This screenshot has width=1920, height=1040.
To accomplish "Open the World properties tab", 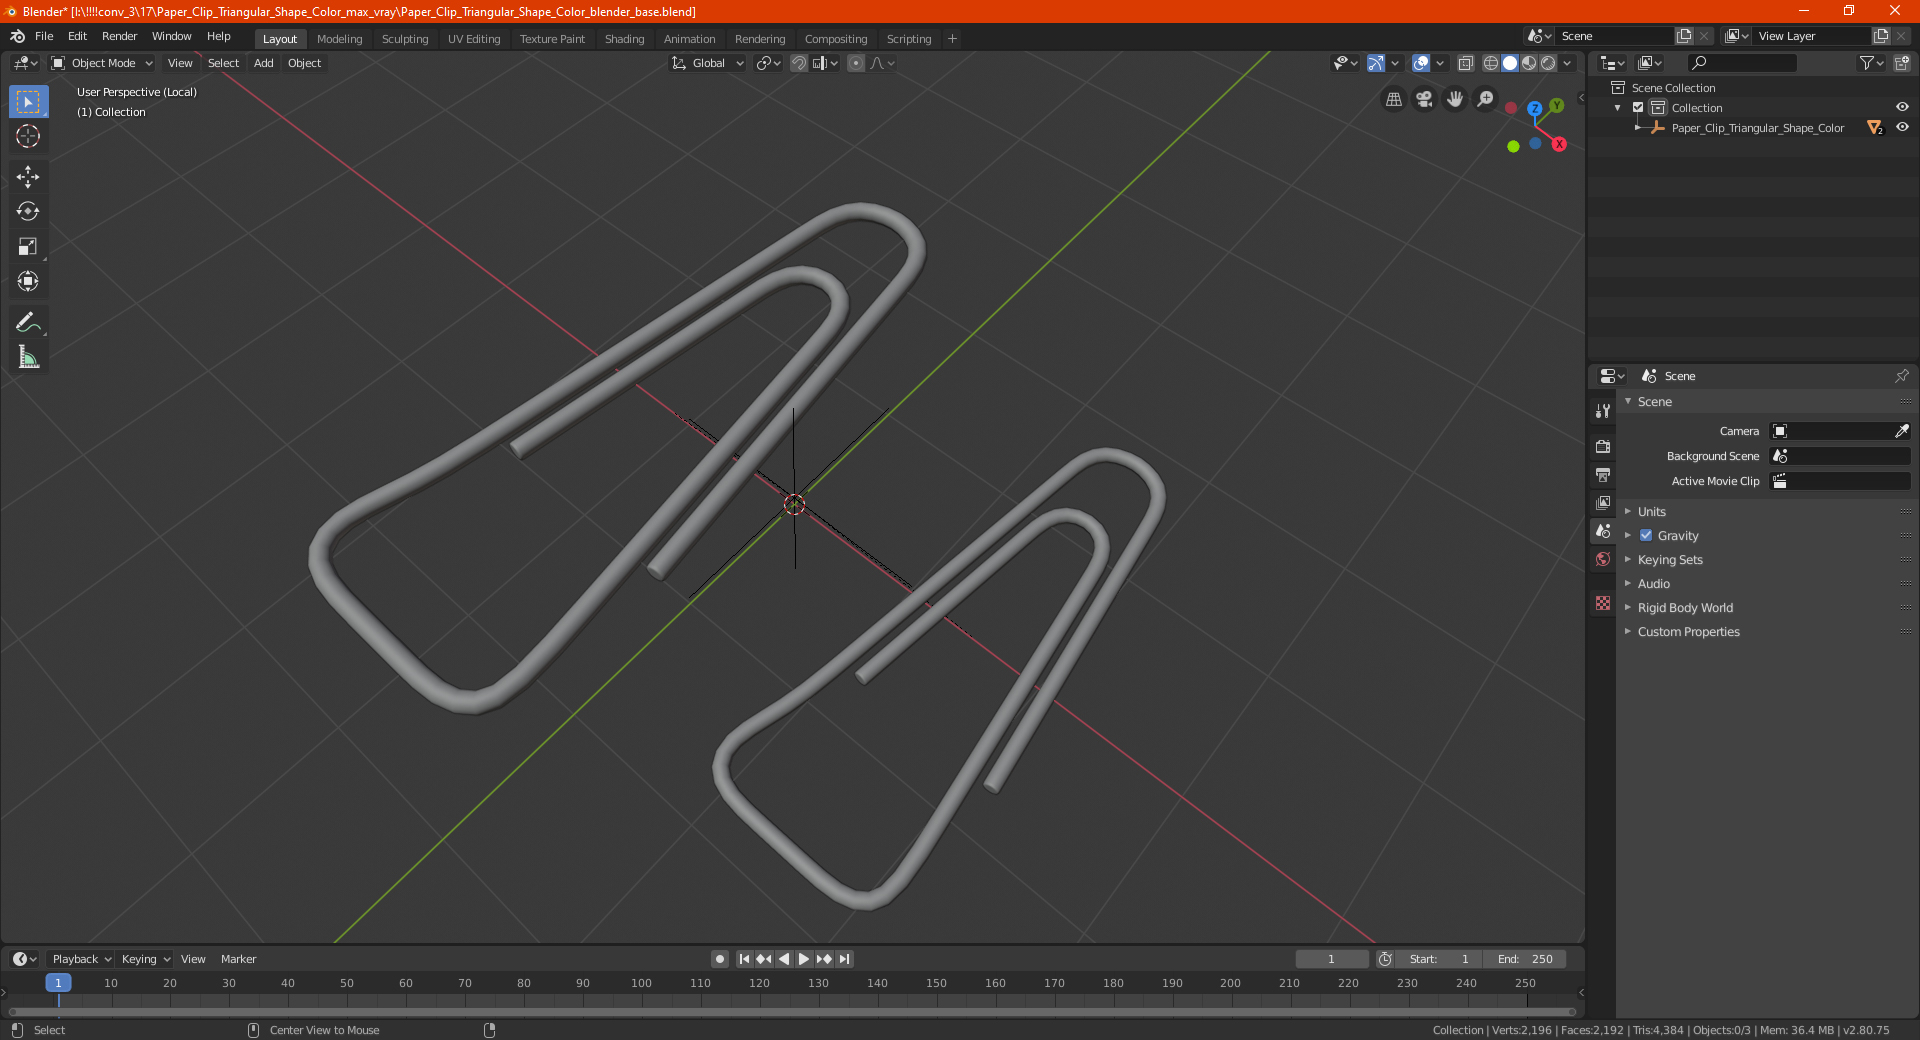I will [x=1603, y=559].
